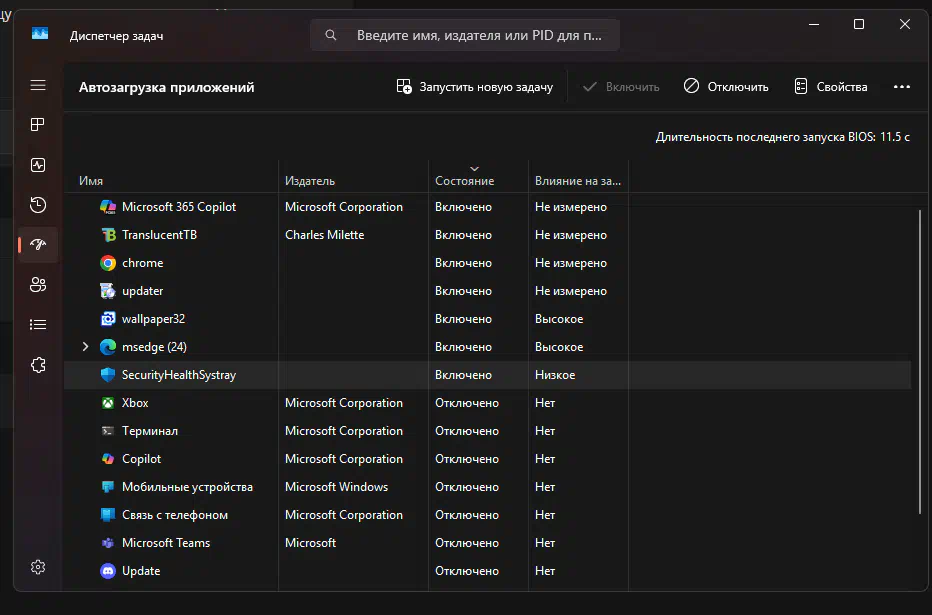This screenshot has width=932, height=615.
Task: Open the hamburger navigation menu
Action: 38,86
